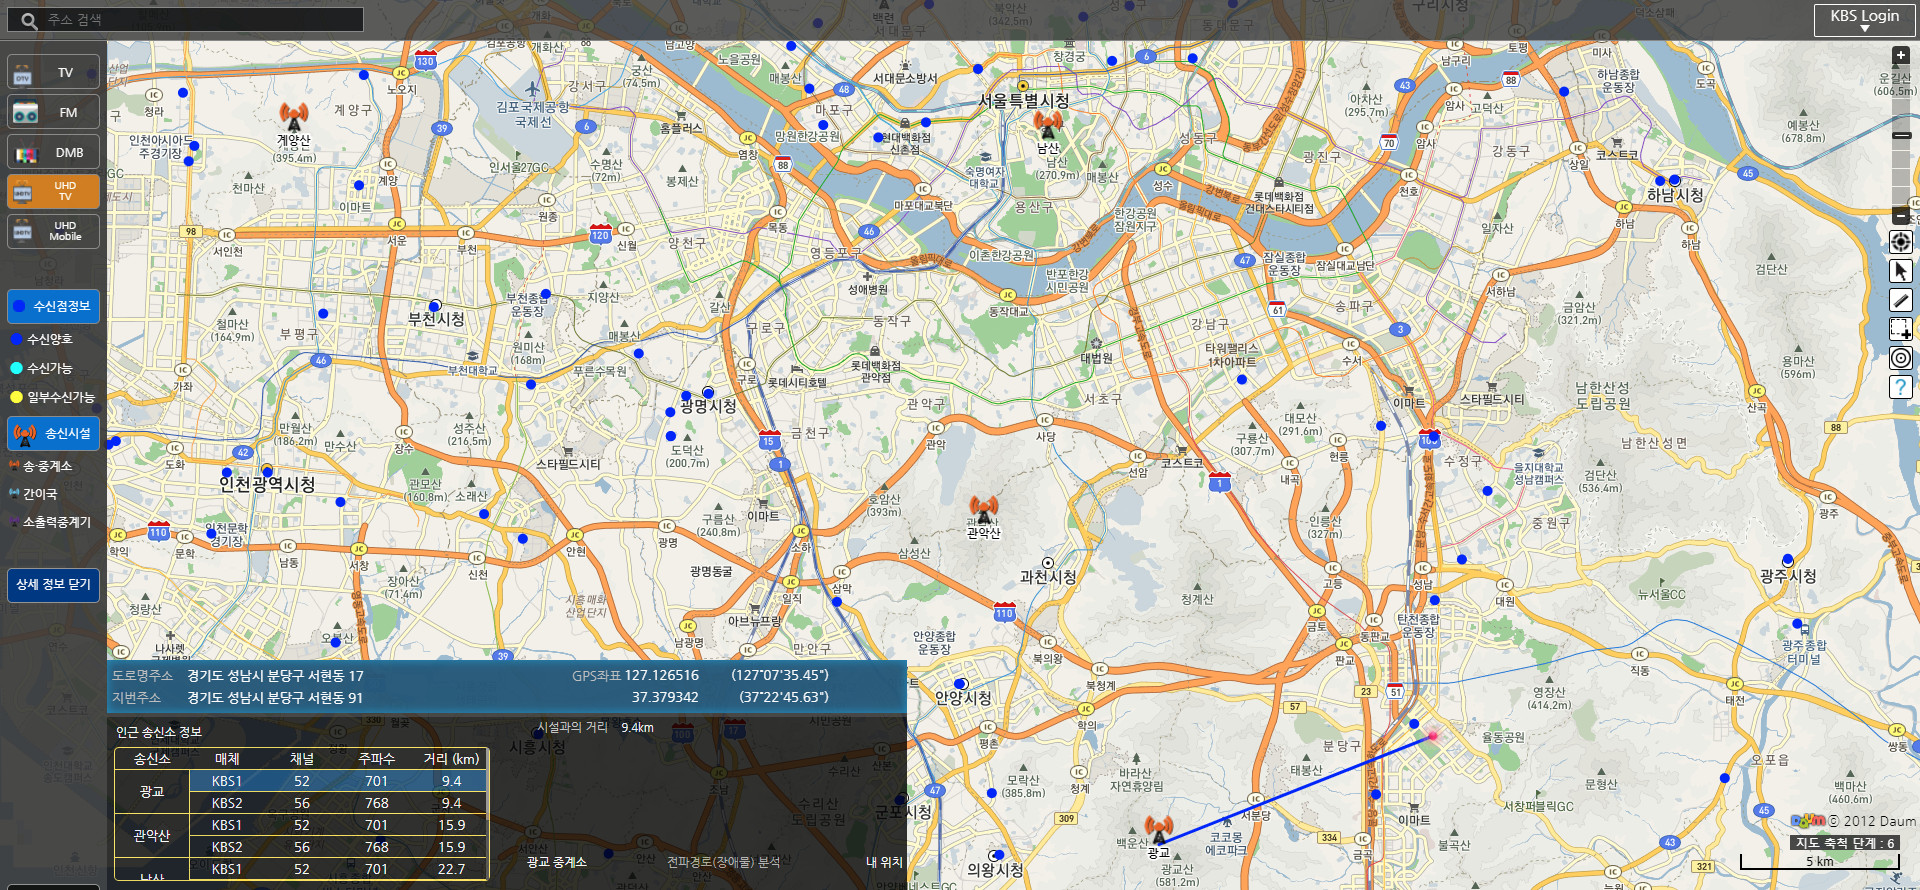This screenshot has width=1920, height=890.
Task: Select the UHD TV mode
Action: click(x=53, y=191)
